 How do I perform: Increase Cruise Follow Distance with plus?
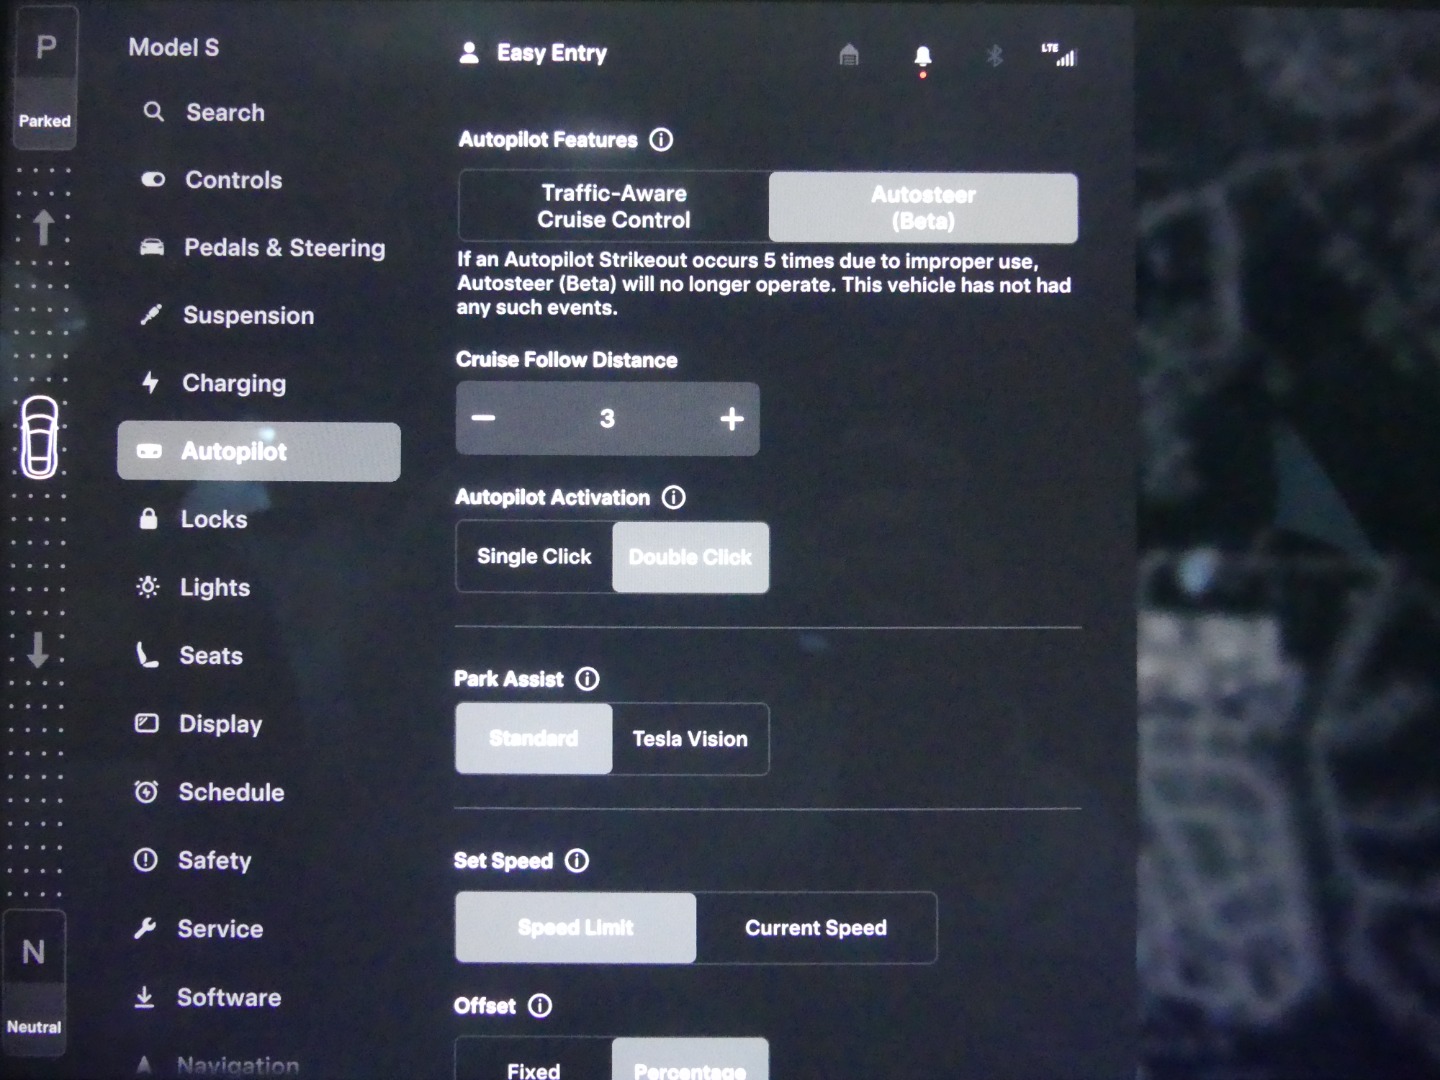732,419
